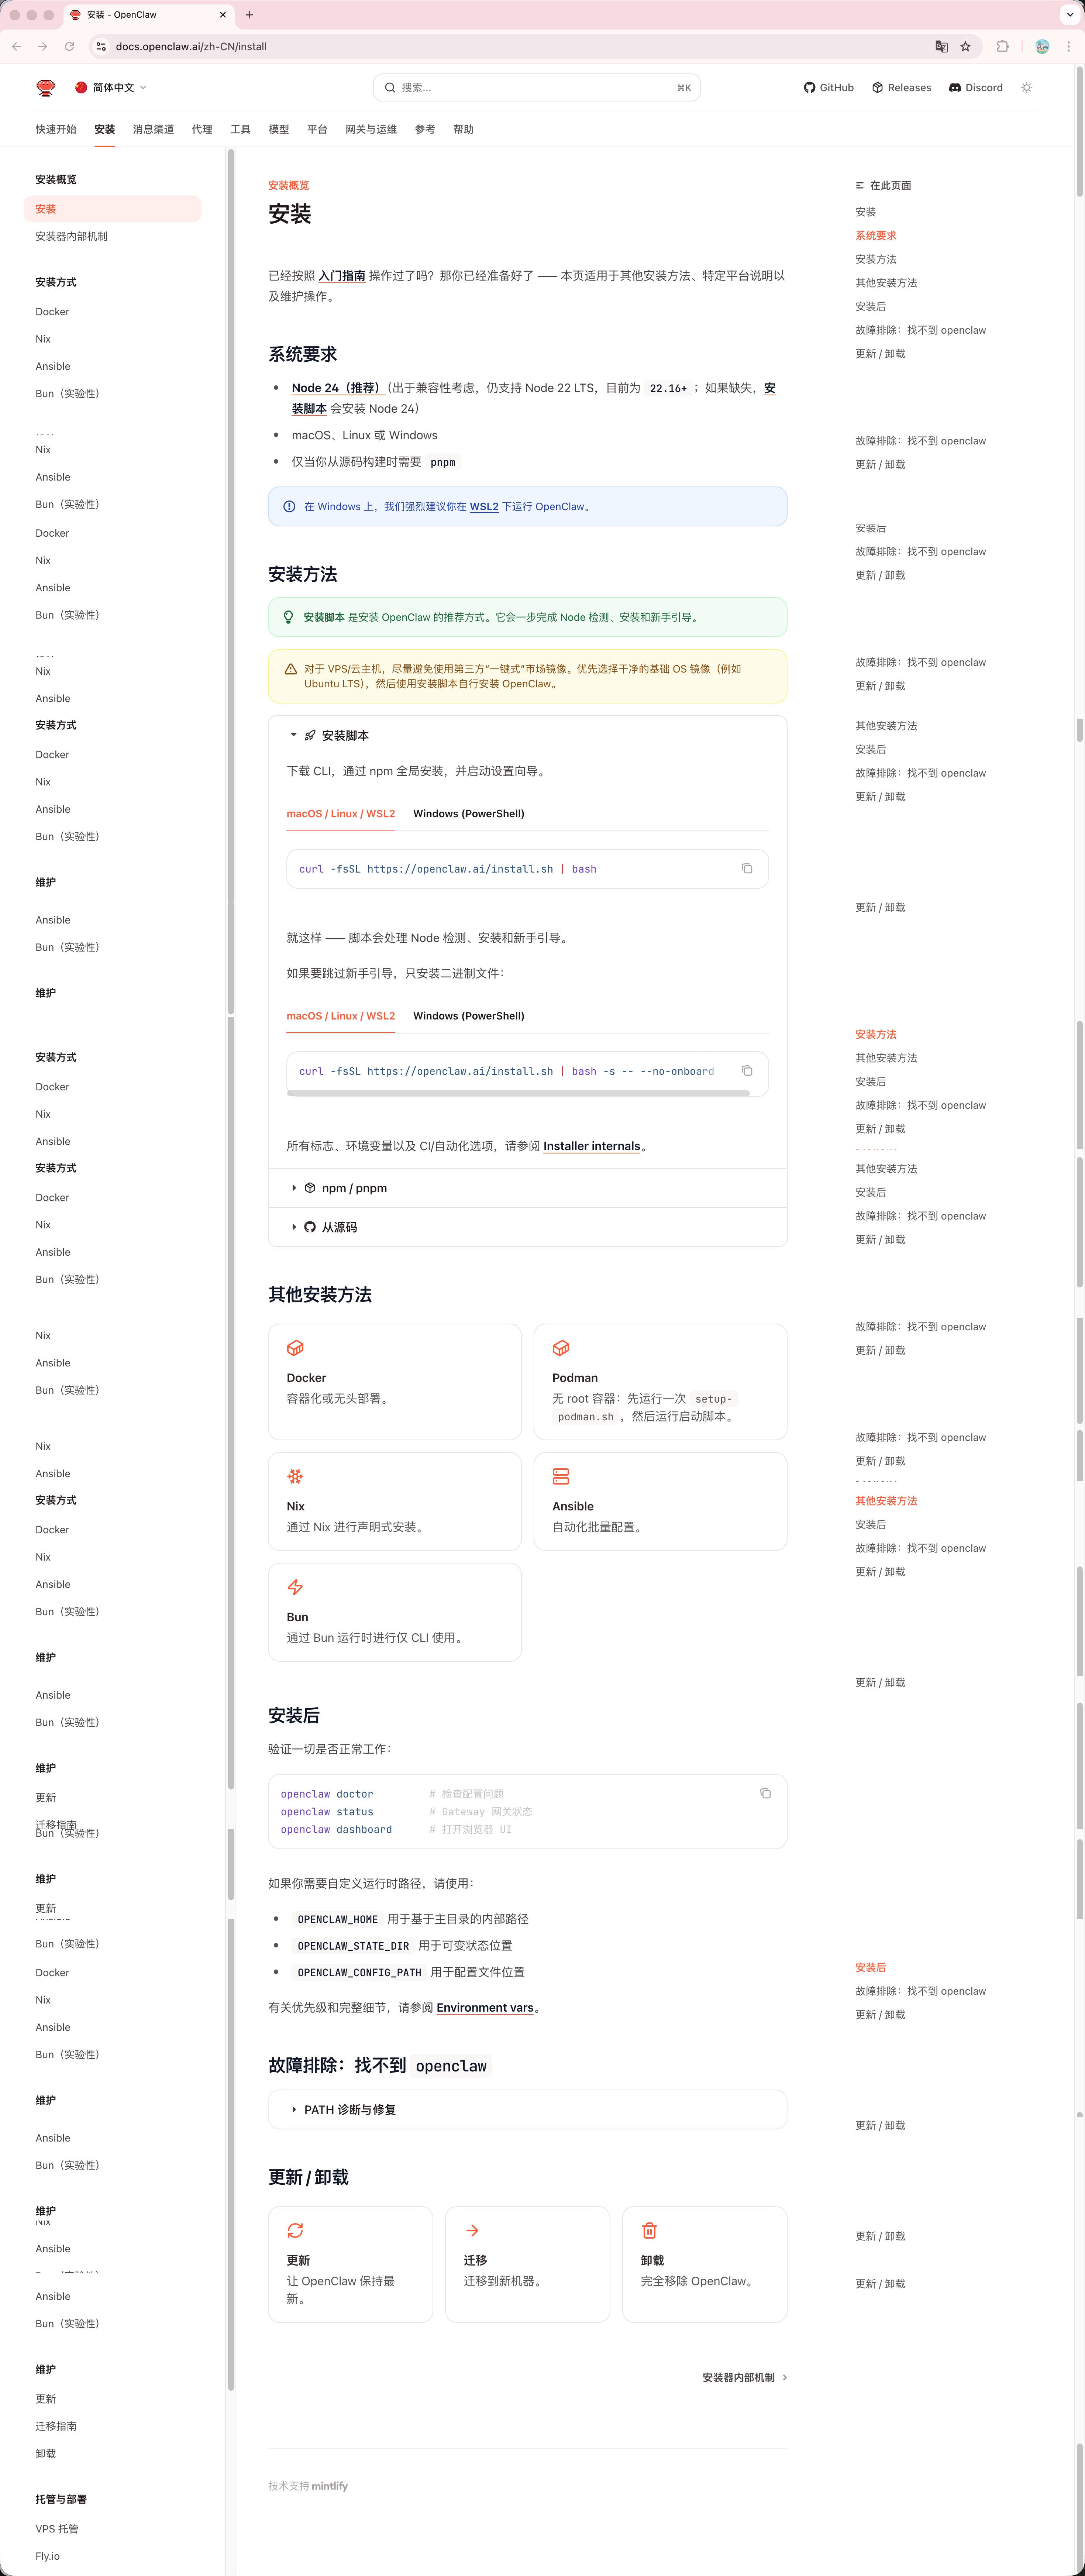
Task: Copy the openclaw doctor code block
Action: 765,1793
